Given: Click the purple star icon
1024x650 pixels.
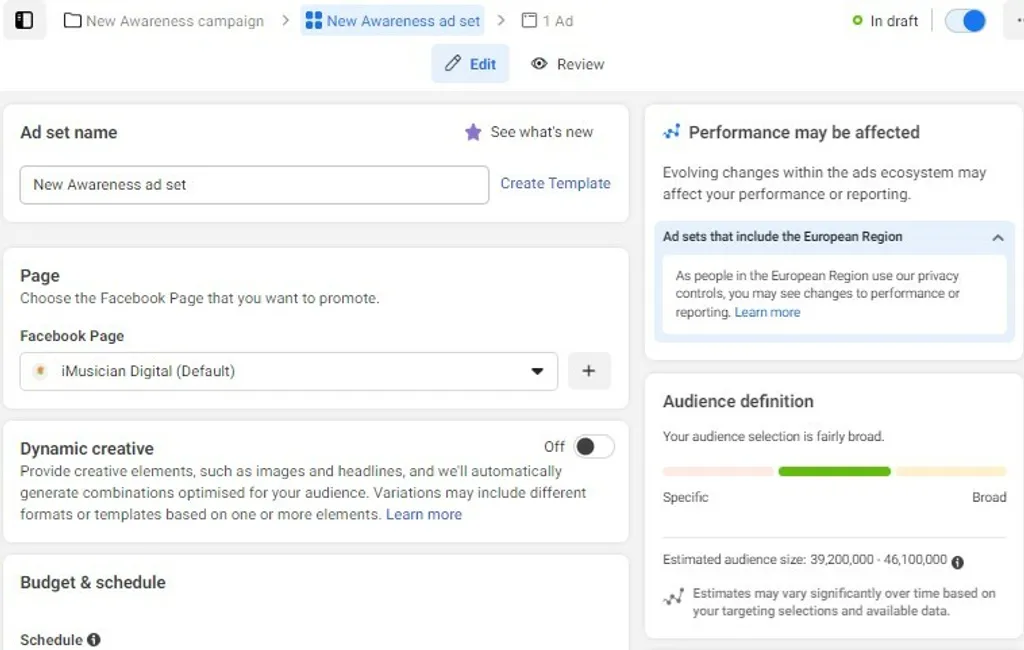Looking at the screenshot, I should pos(473,132).
